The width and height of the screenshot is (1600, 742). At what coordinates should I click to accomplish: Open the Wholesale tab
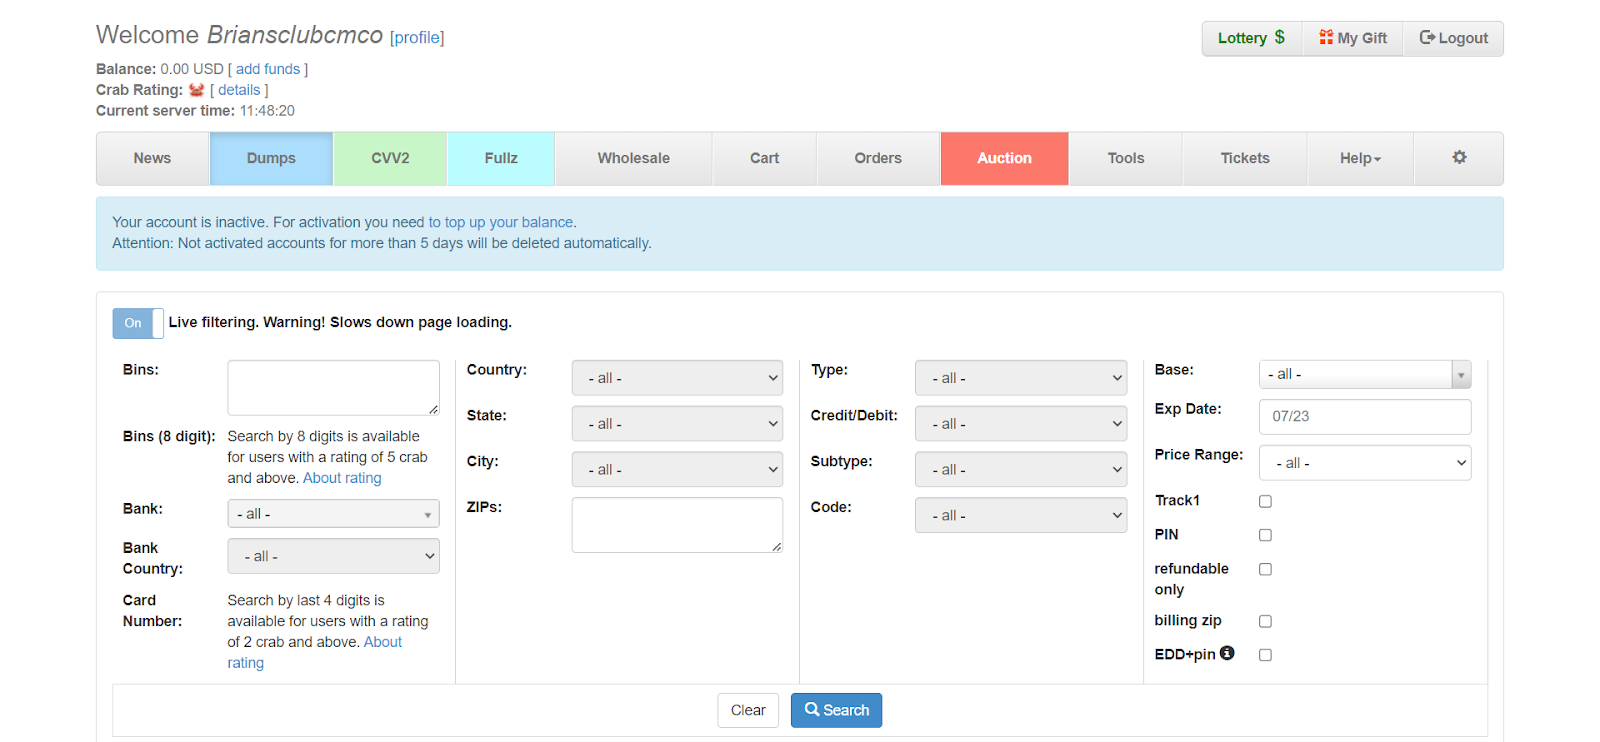(634, 158)
